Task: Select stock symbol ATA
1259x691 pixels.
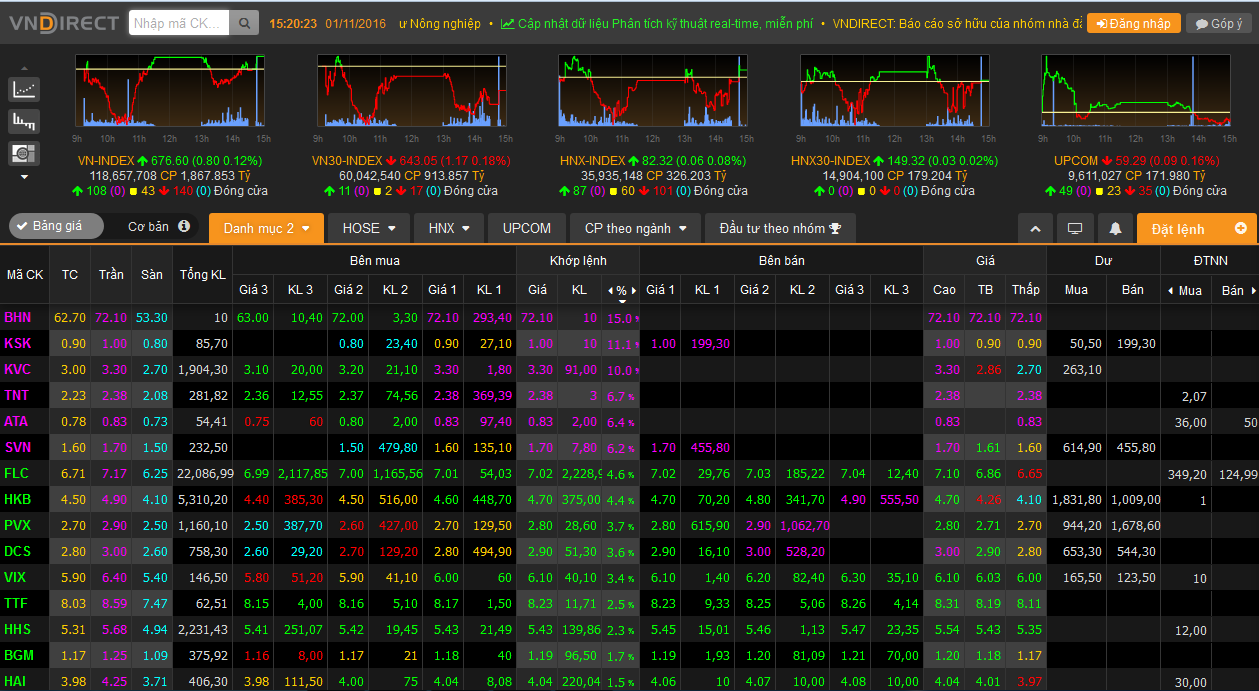Action: (17, 421)
